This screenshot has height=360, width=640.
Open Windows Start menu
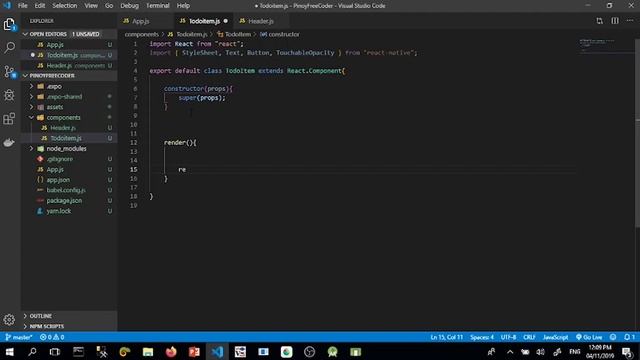click(9, 352)
